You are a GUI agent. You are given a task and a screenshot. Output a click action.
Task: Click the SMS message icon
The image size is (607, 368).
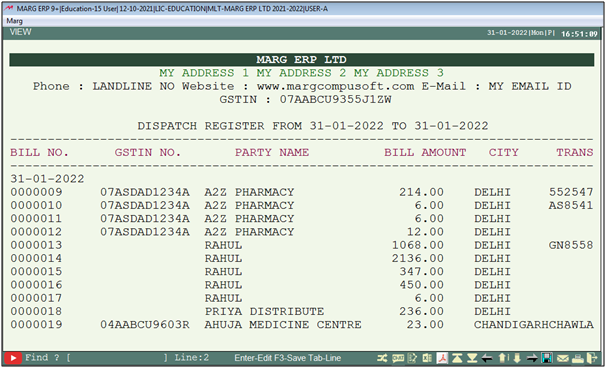pos(398,358)
